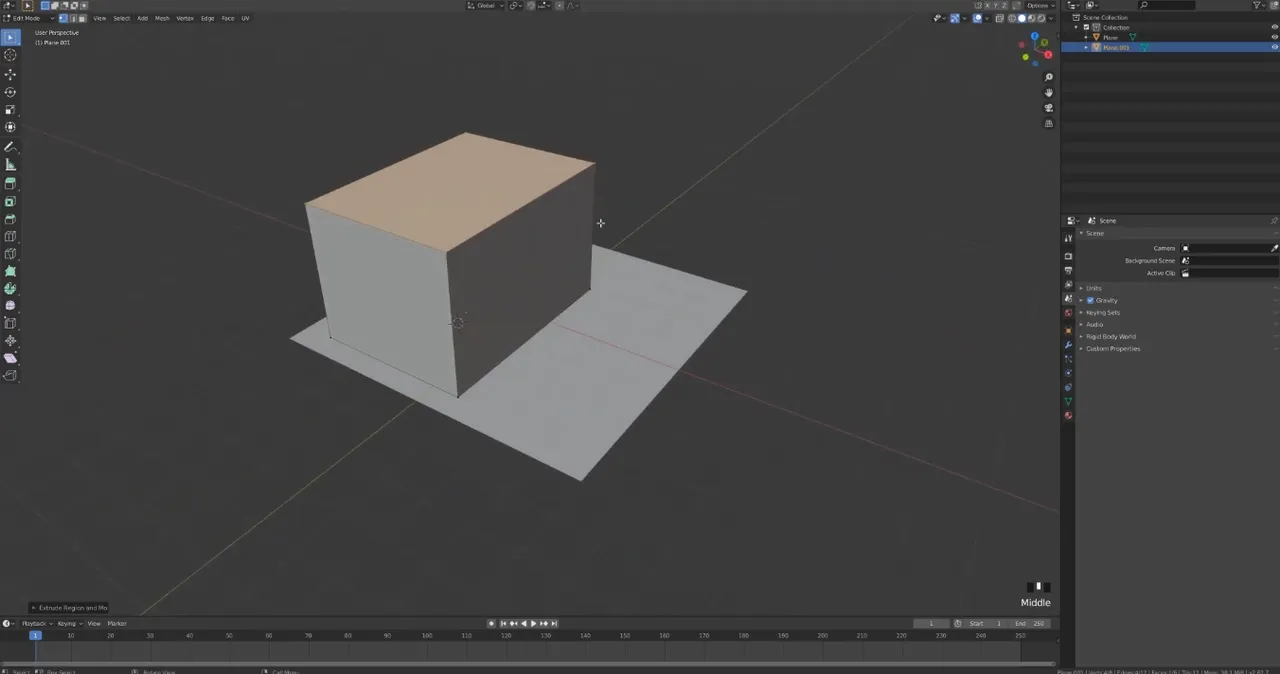Switch perspective/orthographic grid icon
Viewport: 1280px width, 674px height.
coord(1049,123)
